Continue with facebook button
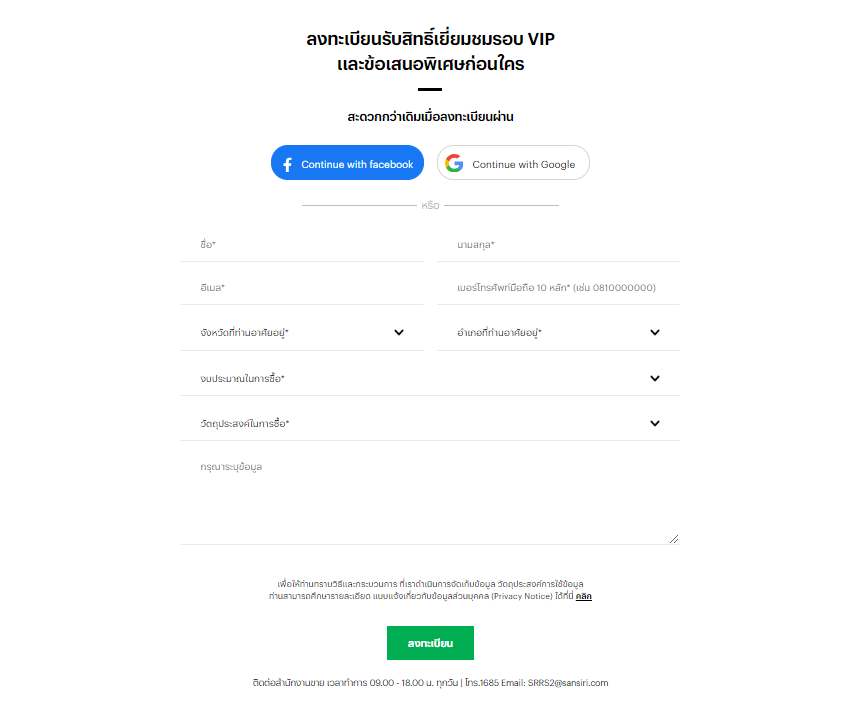This screenshot has height=703, width=861. 347,163
